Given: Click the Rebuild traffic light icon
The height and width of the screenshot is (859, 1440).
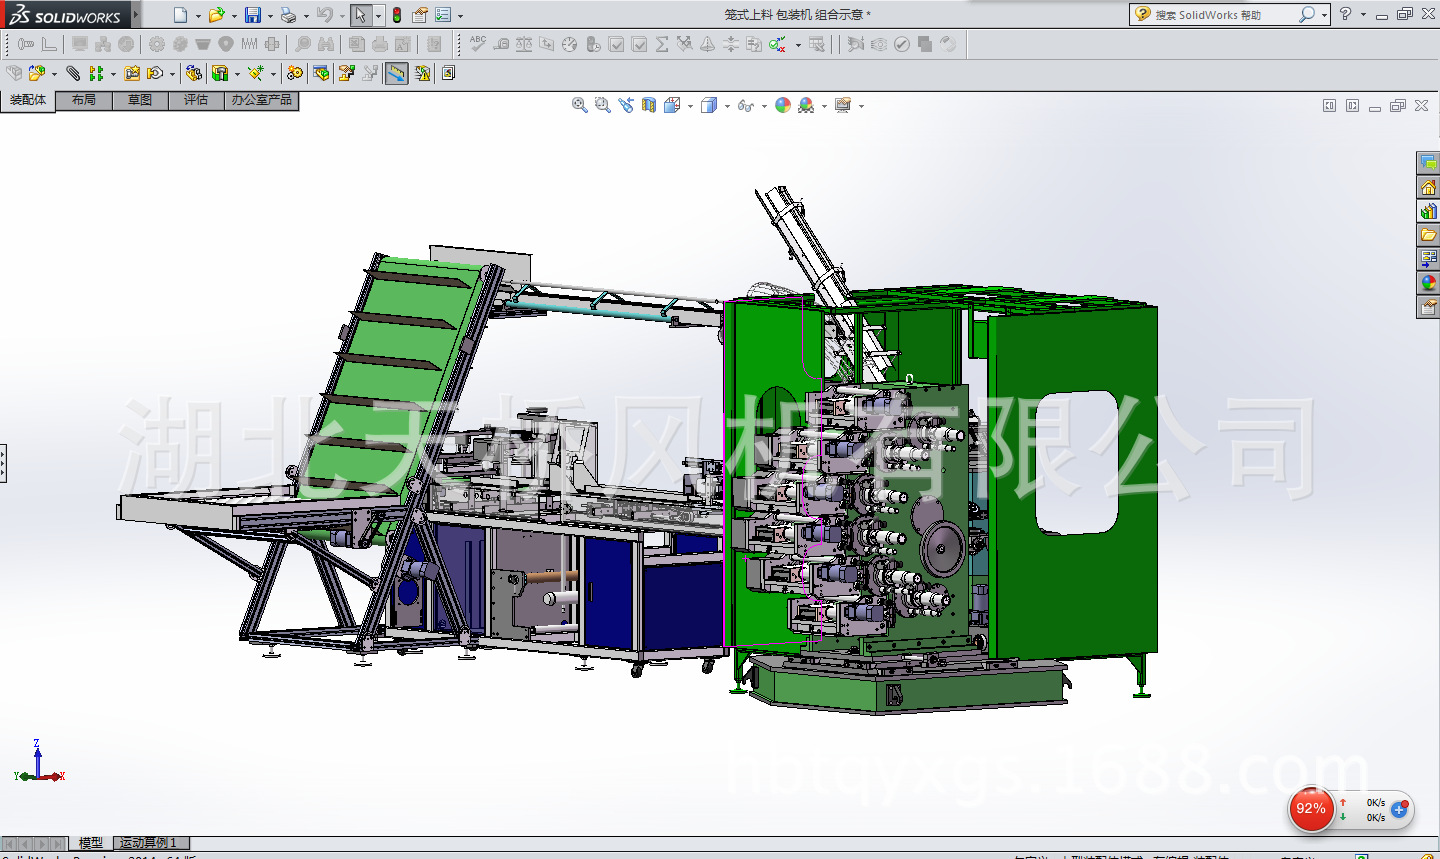Looking at the screenshot, I should tap(397, 15).
